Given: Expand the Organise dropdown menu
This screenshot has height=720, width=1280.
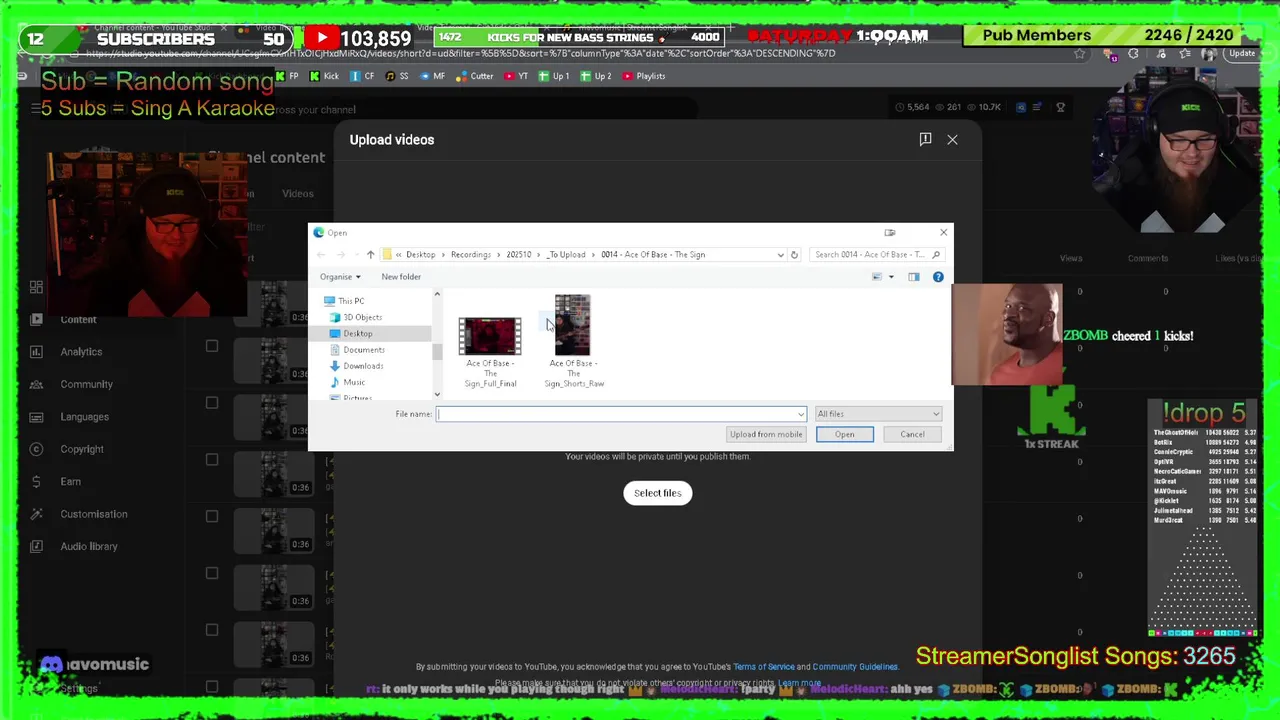Looking at the screenshot, I should click(x=340, y=277).
